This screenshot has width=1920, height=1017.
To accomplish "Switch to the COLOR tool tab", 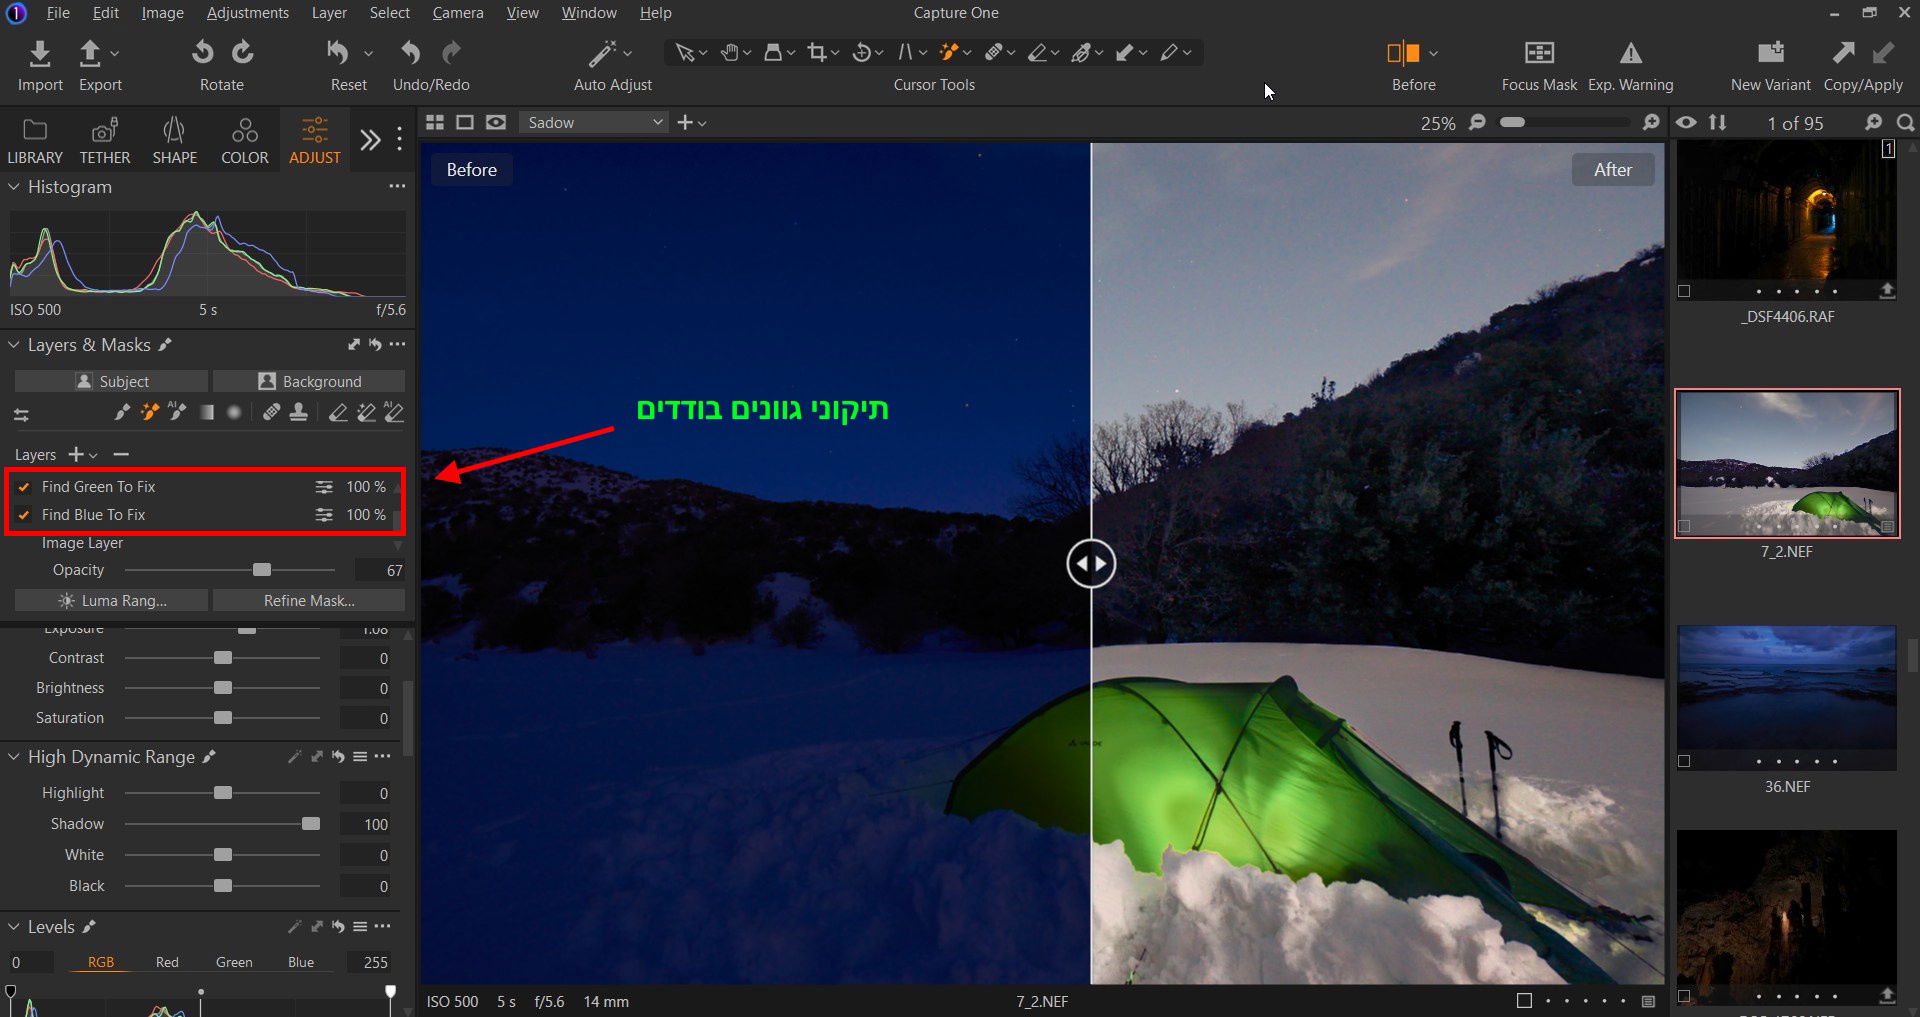I will pos(244,141).
